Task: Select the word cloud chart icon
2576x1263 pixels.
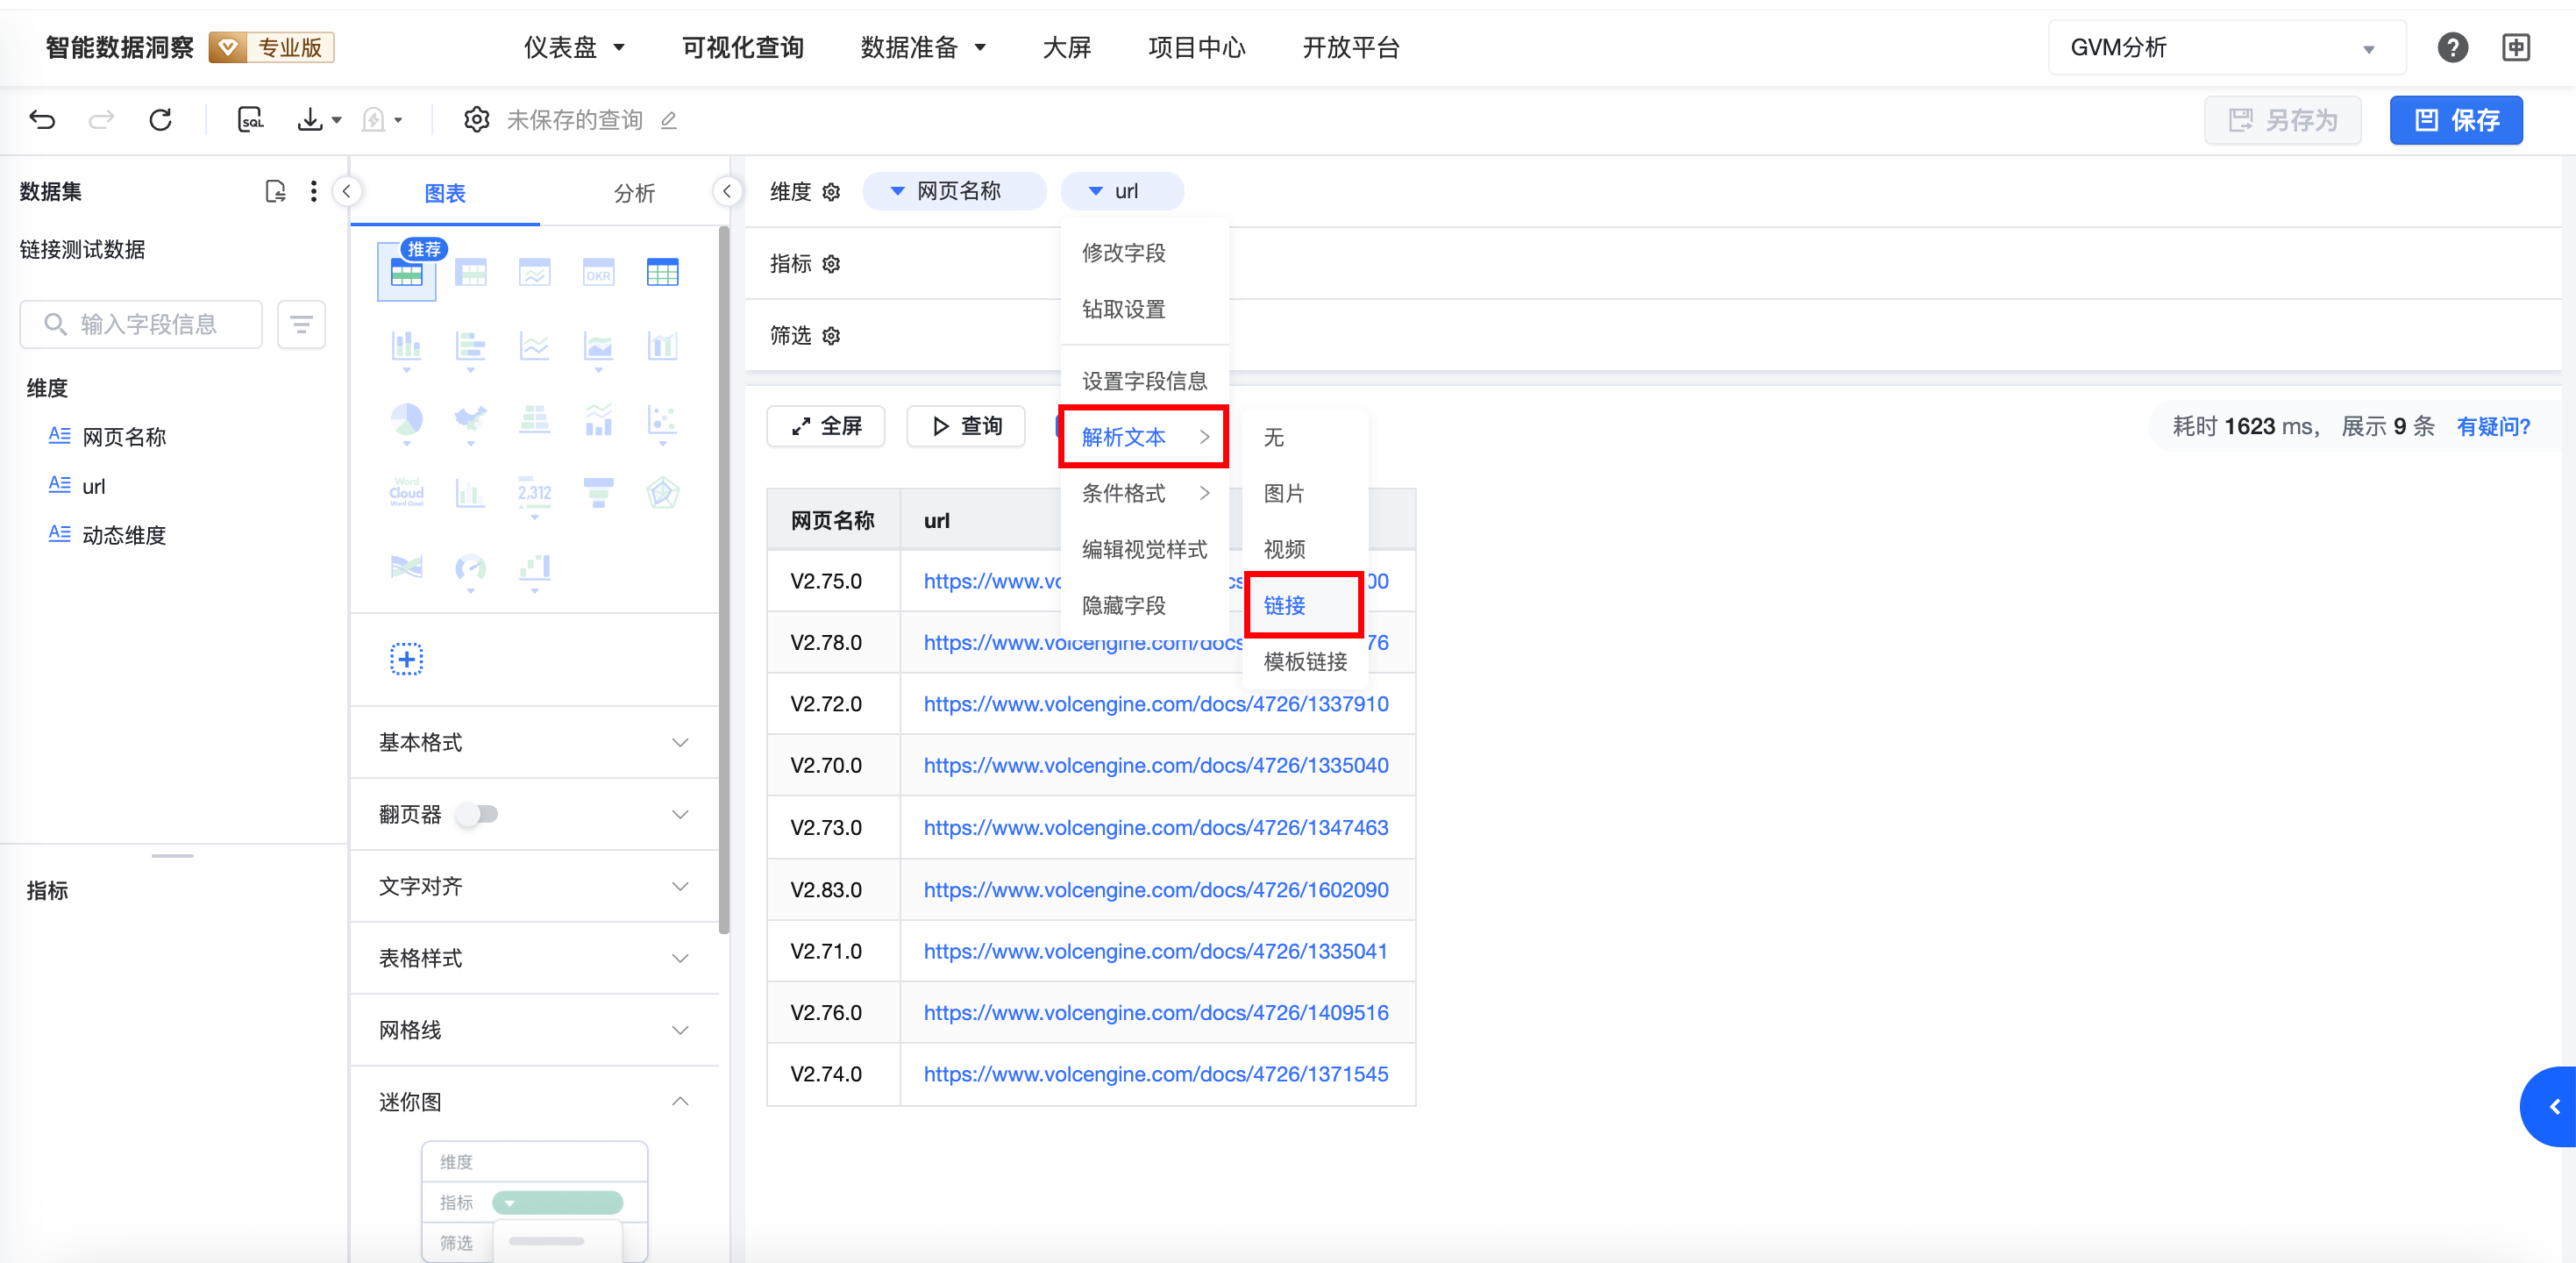Action: click(406, 492)
